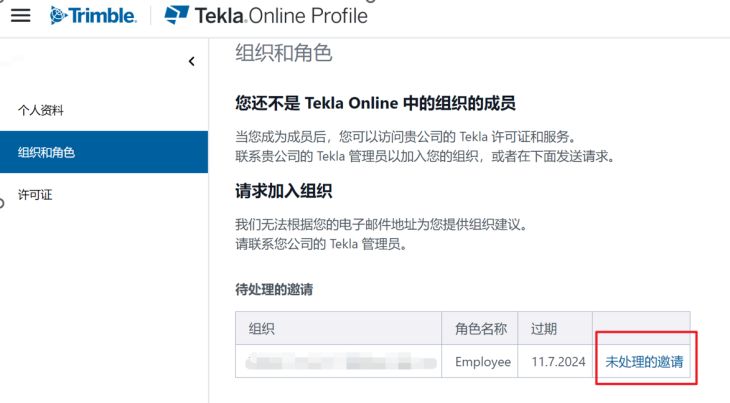Click the Tekla Online Profile title
The width and height of the screenshot is (730, 403).
coord(281,15)
